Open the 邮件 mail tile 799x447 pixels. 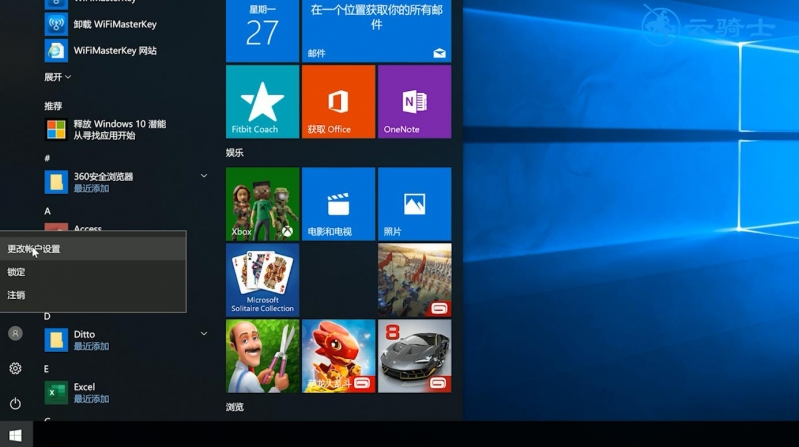(377, 31)
